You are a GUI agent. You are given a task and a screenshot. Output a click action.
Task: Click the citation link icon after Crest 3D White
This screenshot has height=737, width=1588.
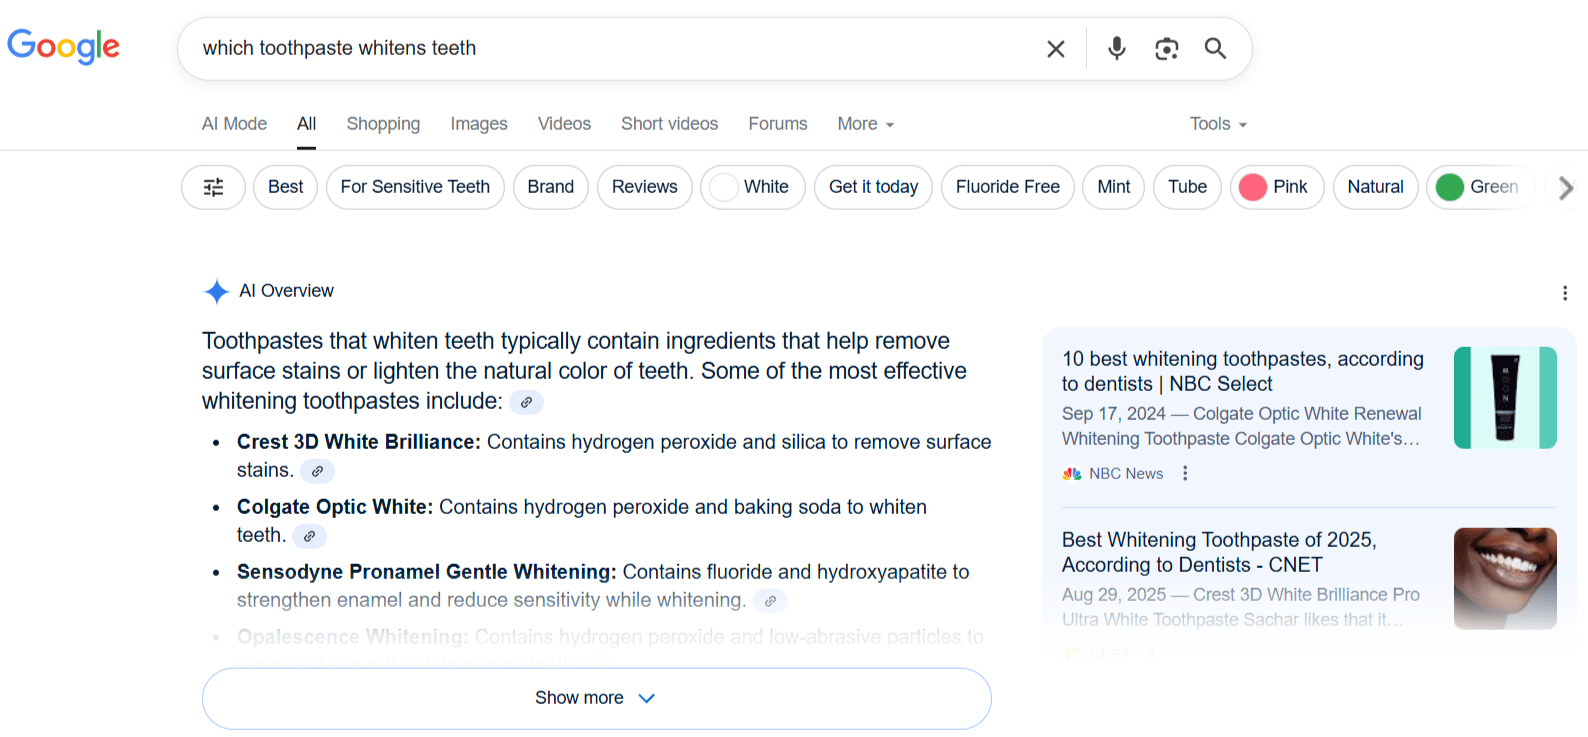(x=317, y=470)
